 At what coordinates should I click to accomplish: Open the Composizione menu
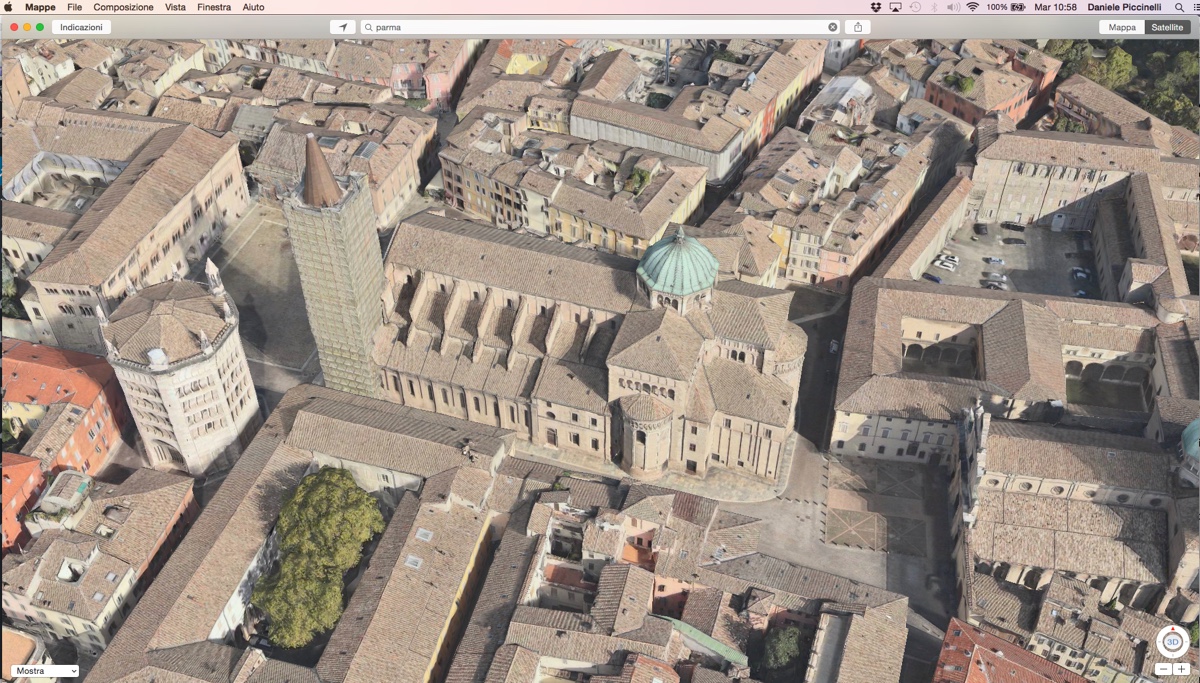(x=124, y=7)
